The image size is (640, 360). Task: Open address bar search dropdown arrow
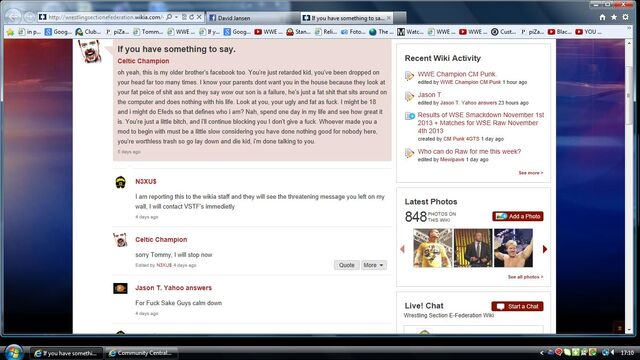[x=176, y=17]
